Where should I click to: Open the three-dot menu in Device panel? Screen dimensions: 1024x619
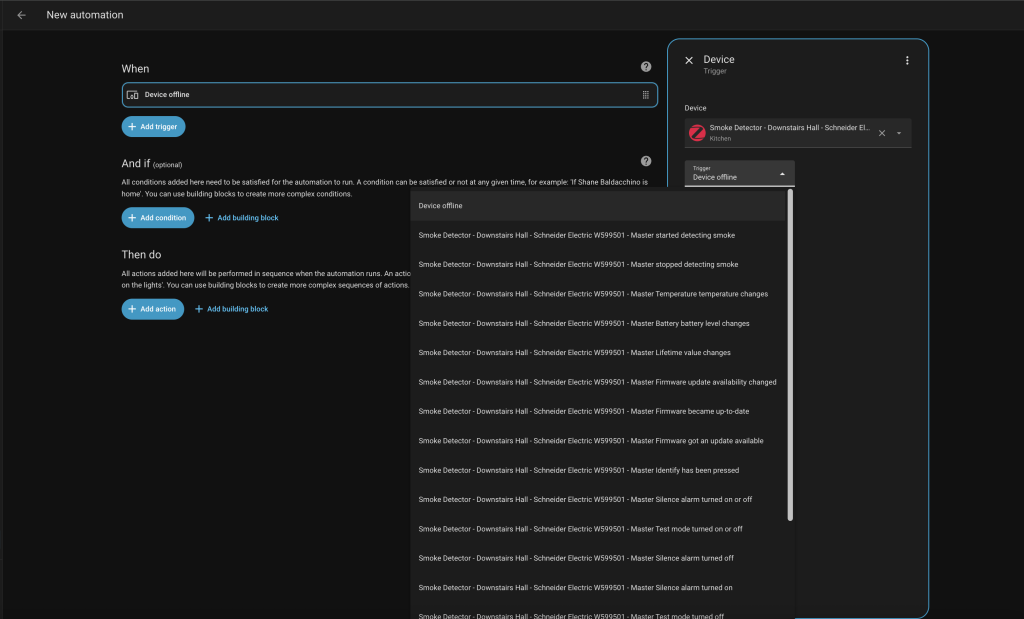[907, 61]
